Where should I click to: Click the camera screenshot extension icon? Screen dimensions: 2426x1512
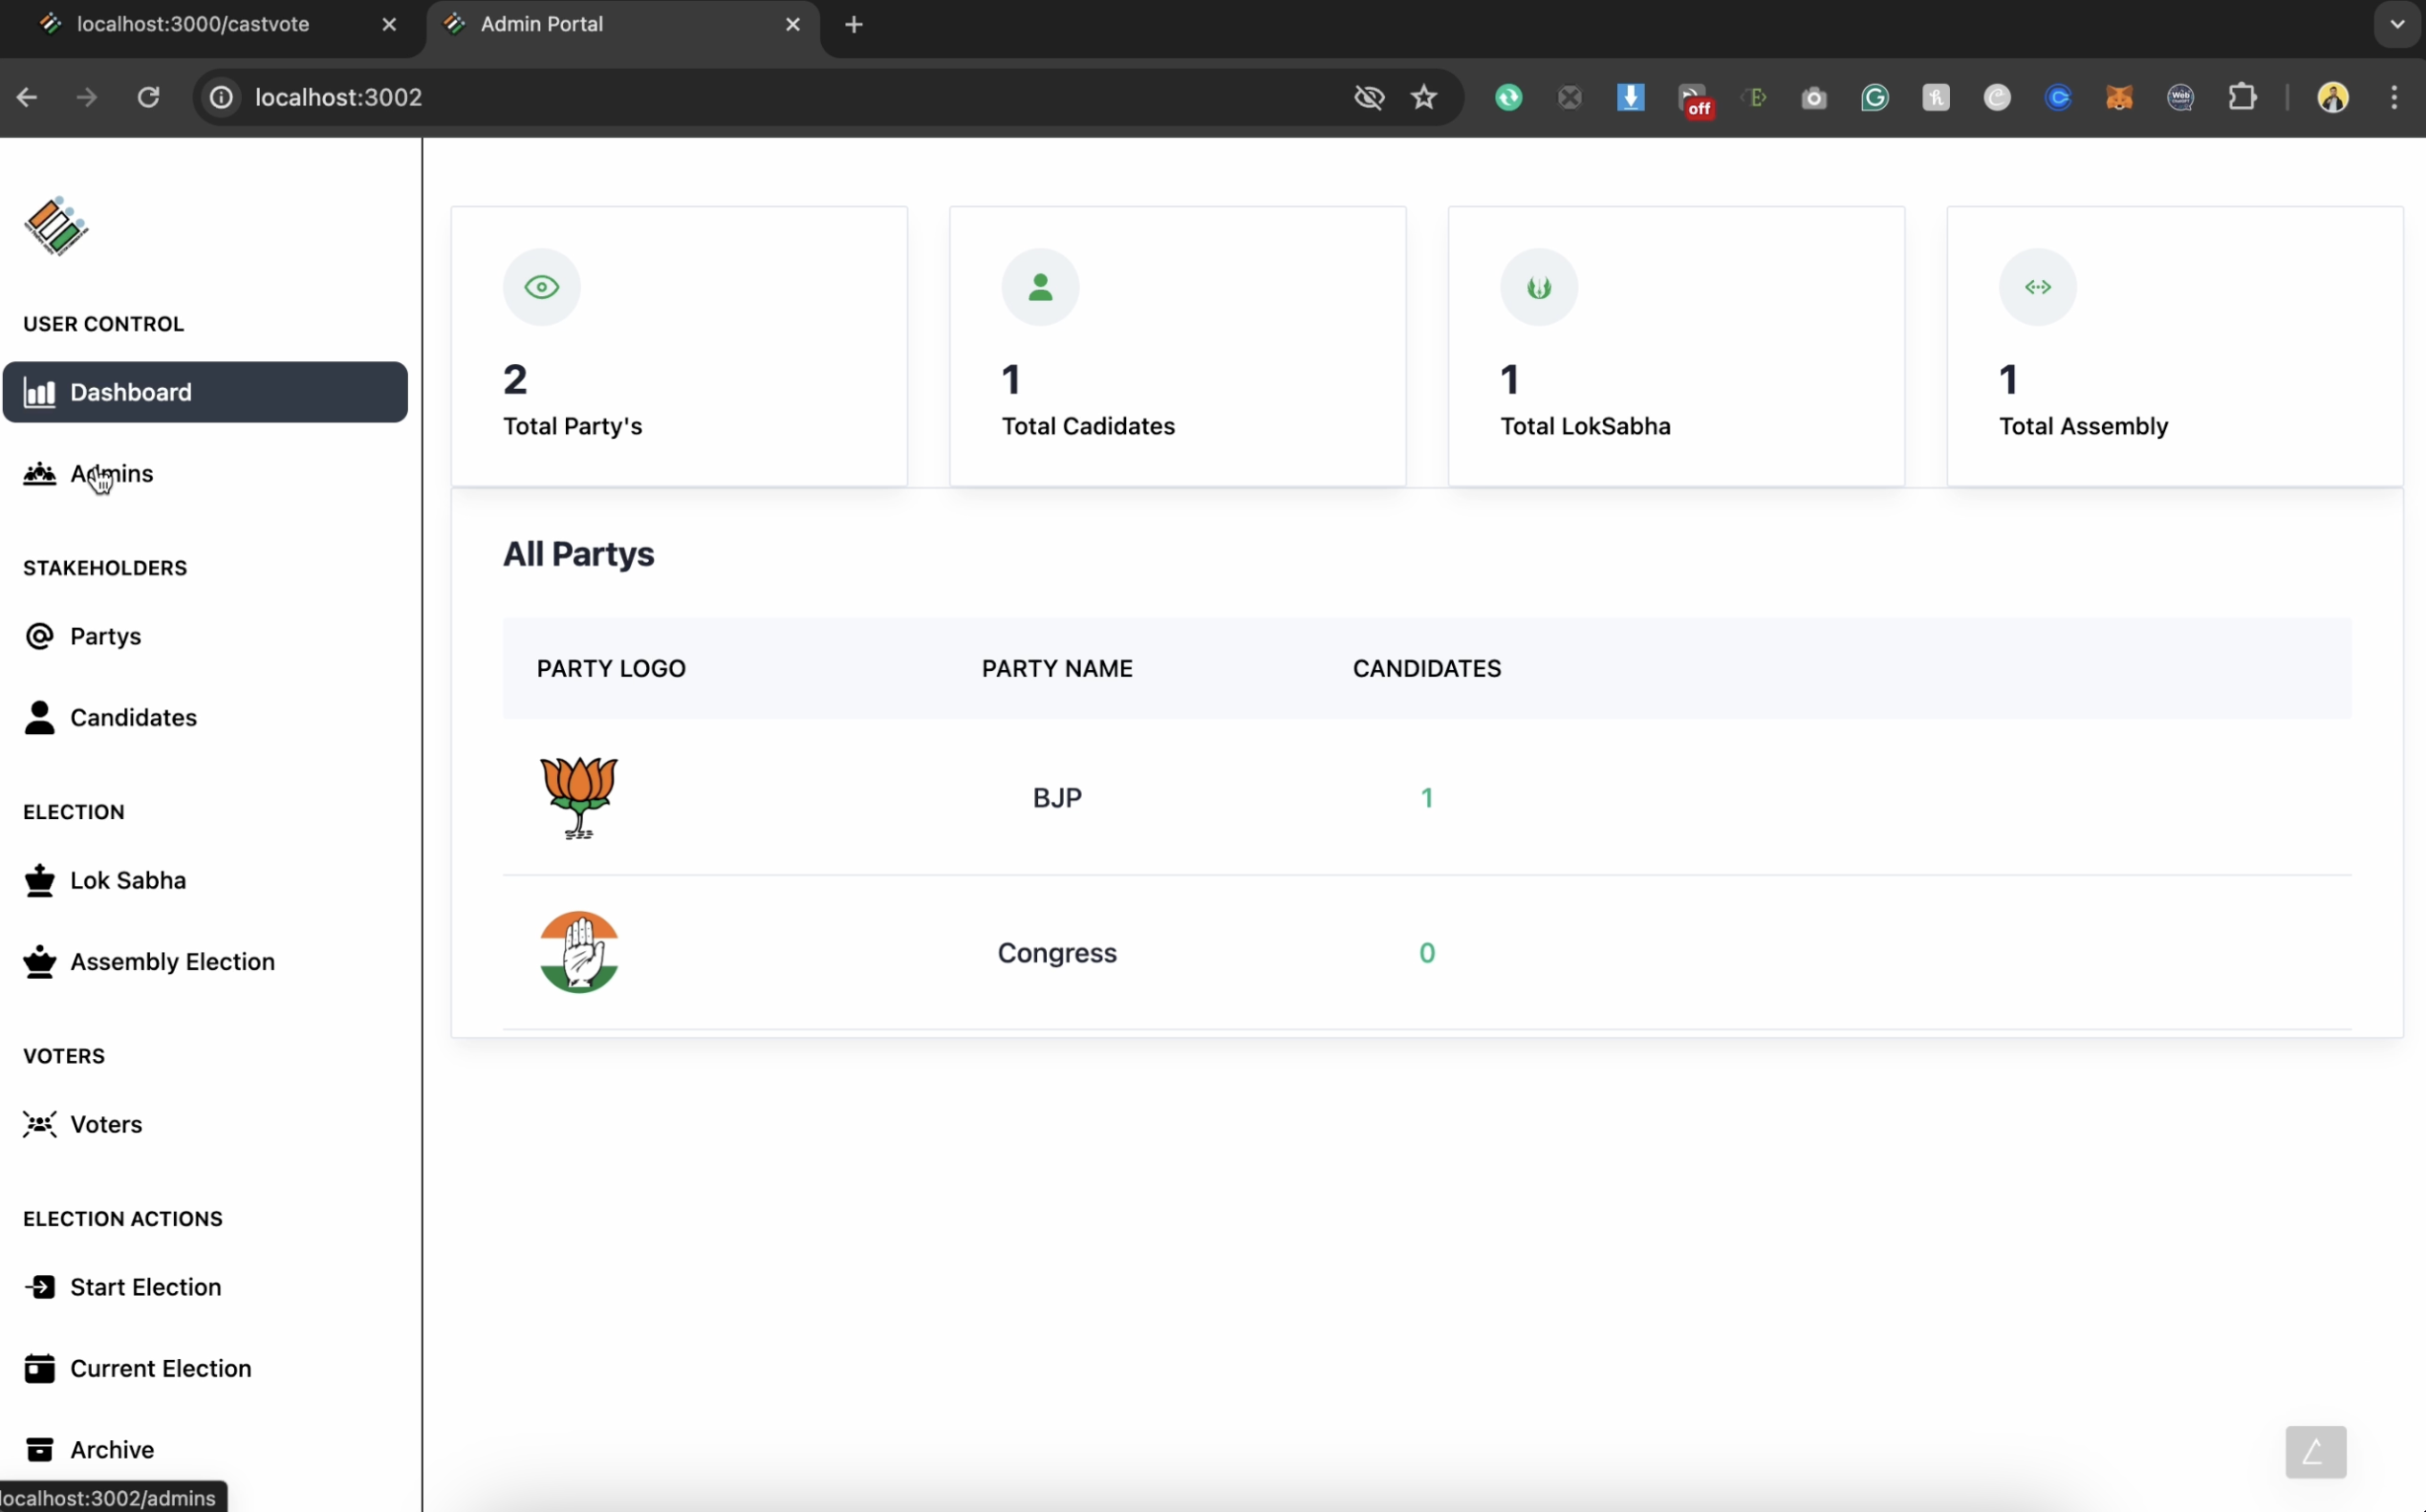[x=1814, y=98]
